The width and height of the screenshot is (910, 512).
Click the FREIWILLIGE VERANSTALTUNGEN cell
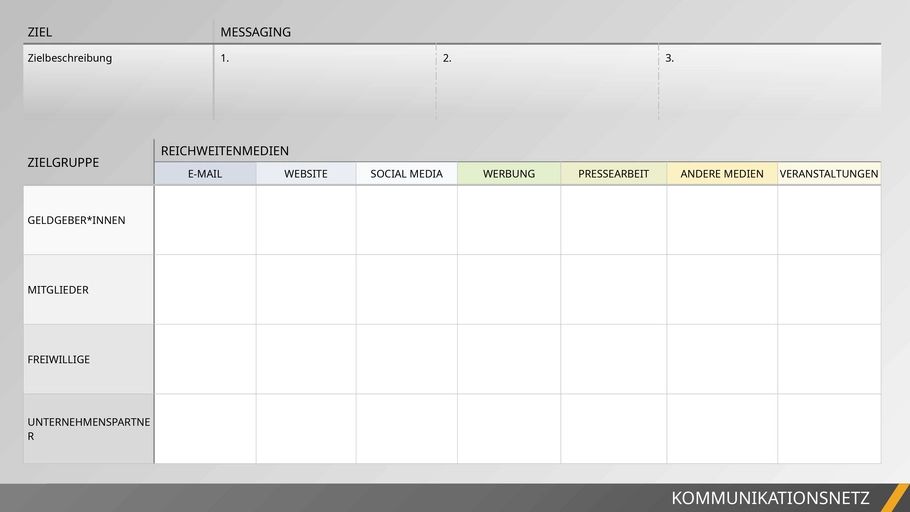829,359
